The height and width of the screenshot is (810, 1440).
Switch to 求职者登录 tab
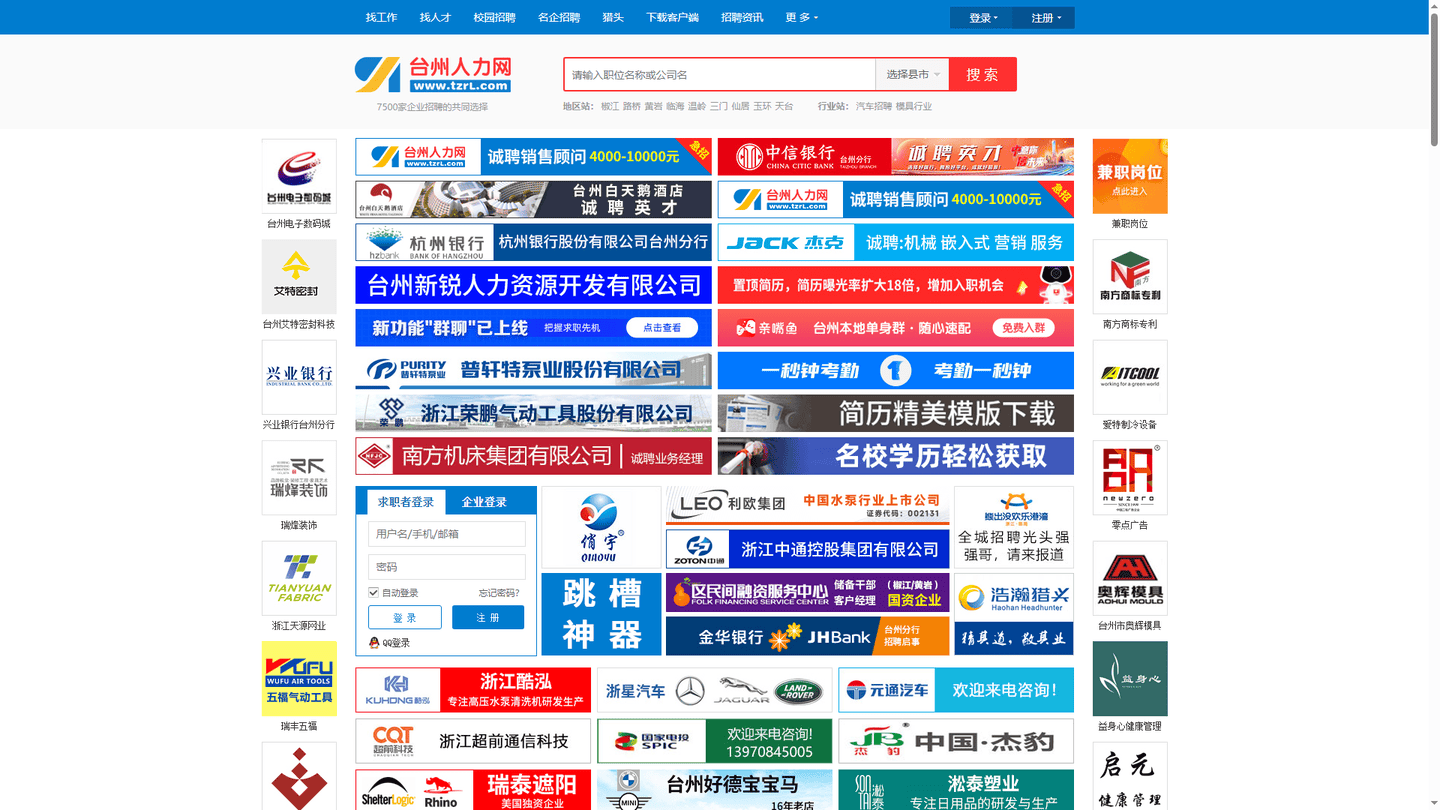(406, 502)
